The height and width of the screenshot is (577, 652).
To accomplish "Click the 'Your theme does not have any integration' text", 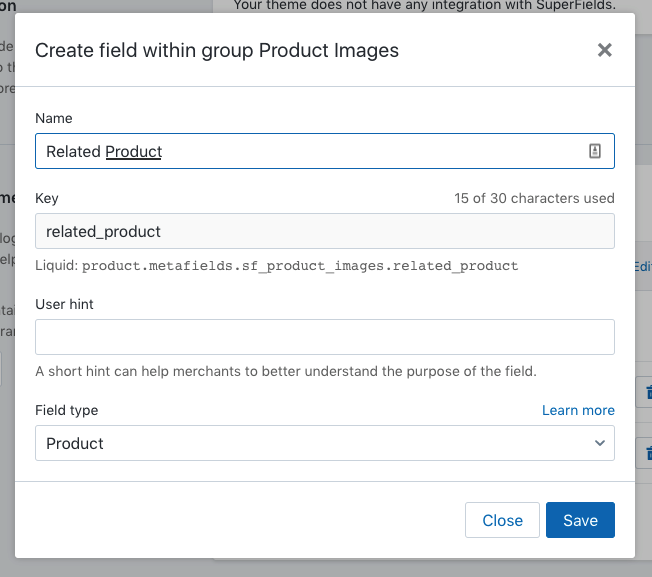I will coord(424,5).
